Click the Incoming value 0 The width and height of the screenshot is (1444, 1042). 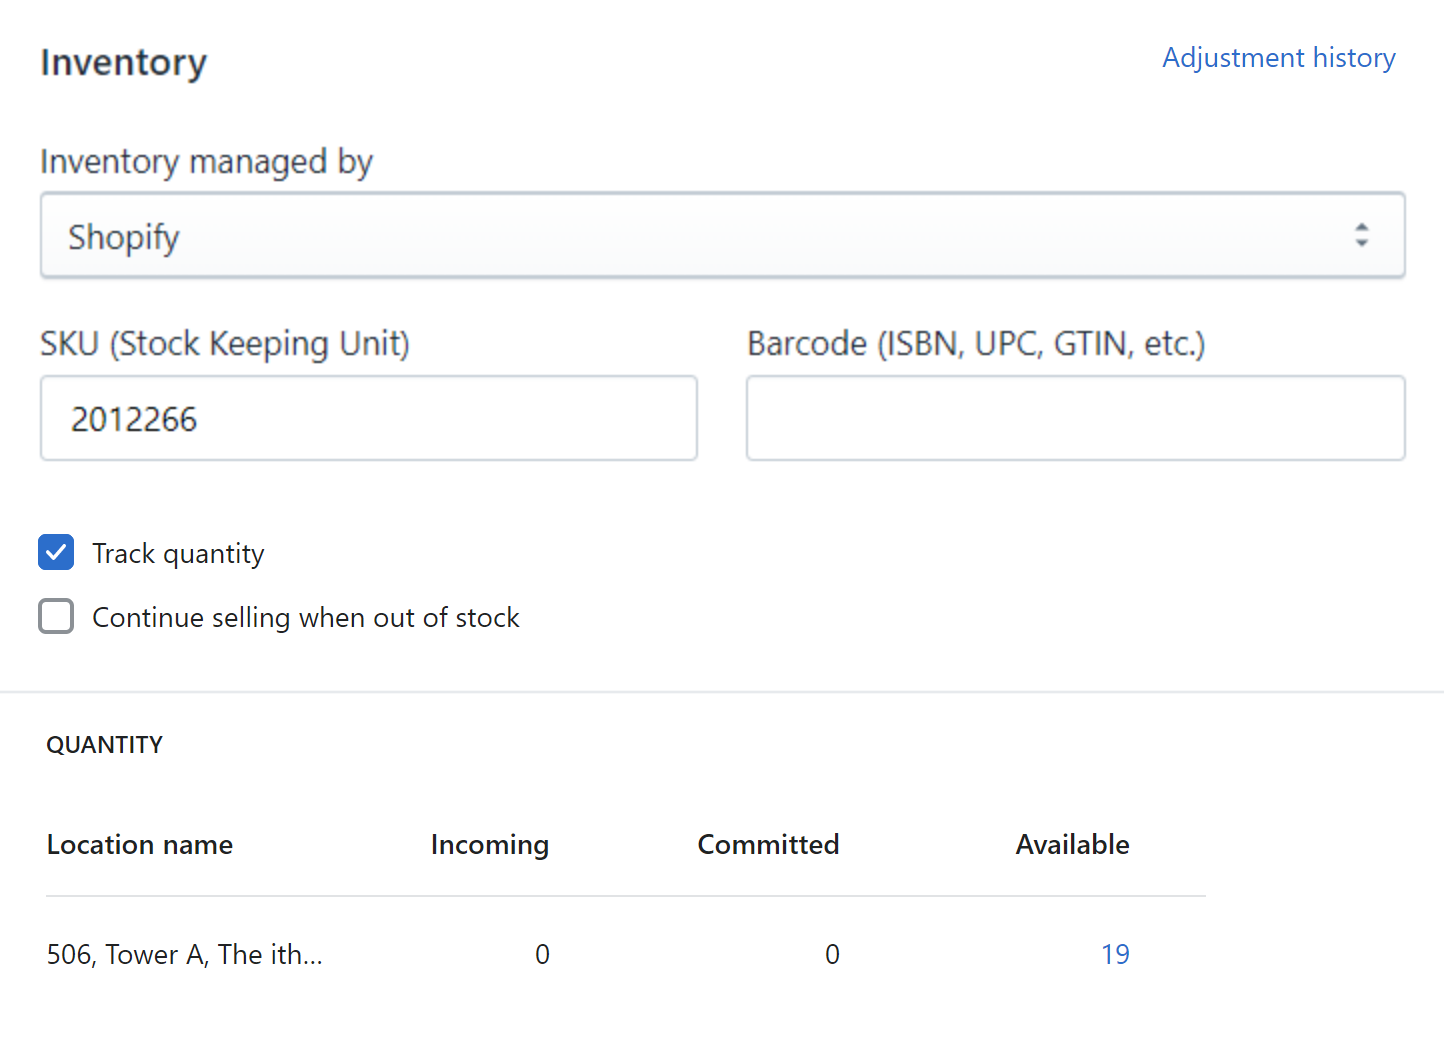542,955
